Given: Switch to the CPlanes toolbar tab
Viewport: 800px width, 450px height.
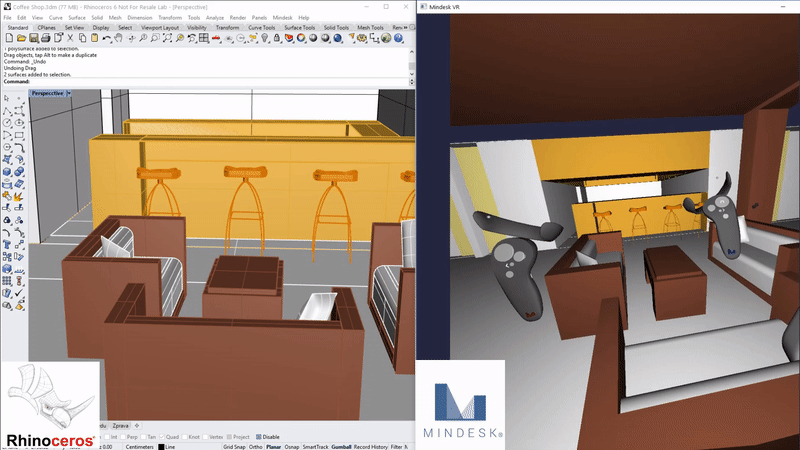Looking at the screenshot, I should [x=46, y=28].
